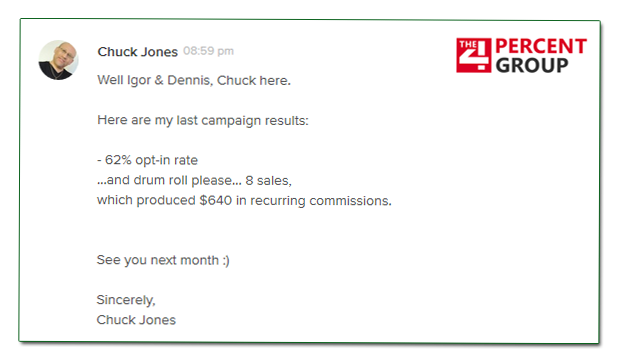
Task: Click the '62% opt-in rate' line
Action: click(x=147, y=160)
